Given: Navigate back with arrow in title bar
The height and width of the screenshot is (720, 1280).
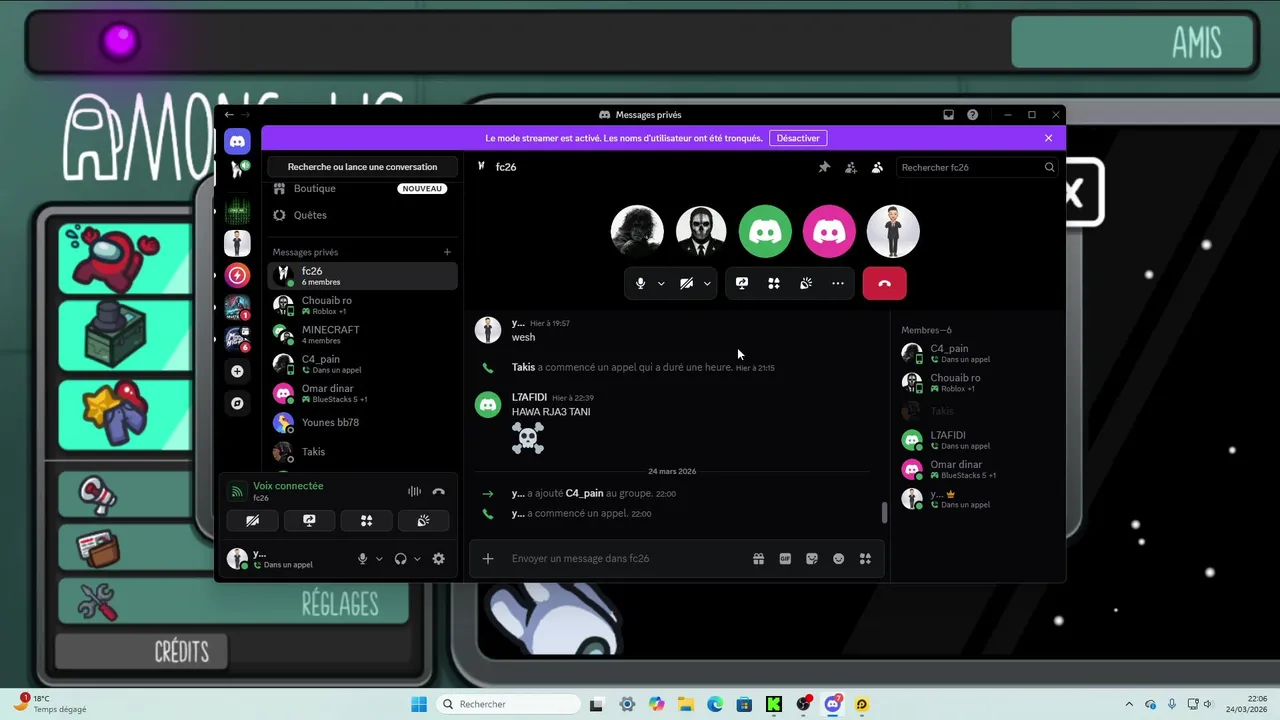Looking at the screenshot, I should 229,115.
